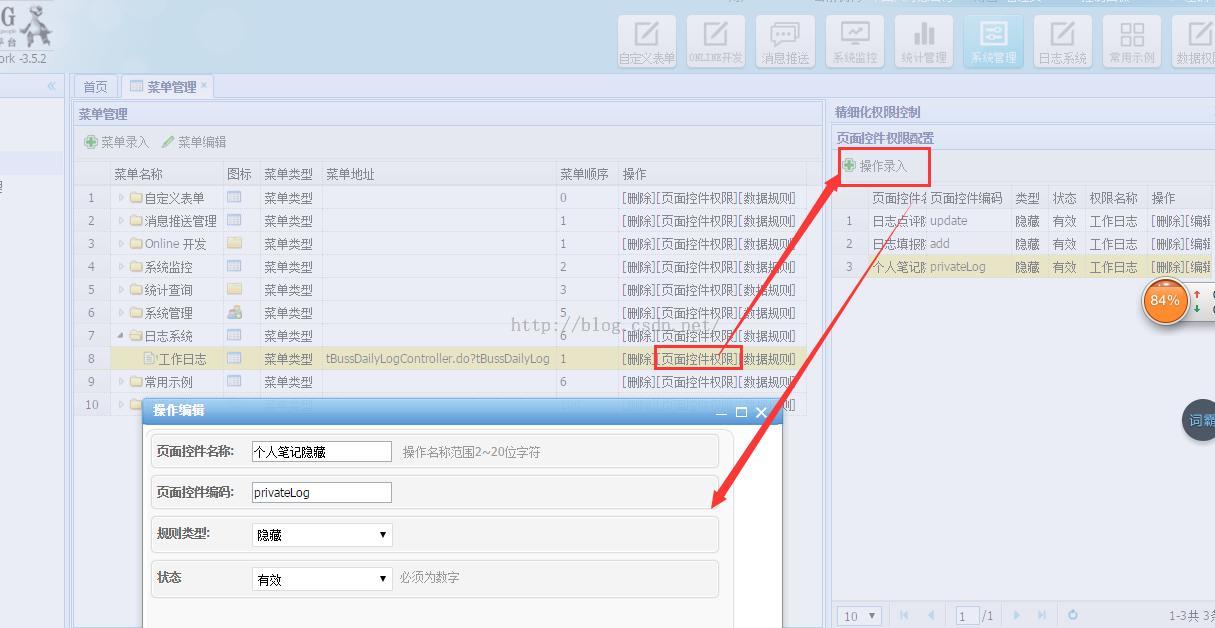Open the 自定义表单 top navigation icon
The image size is (1215, 628).
point(647,42)
